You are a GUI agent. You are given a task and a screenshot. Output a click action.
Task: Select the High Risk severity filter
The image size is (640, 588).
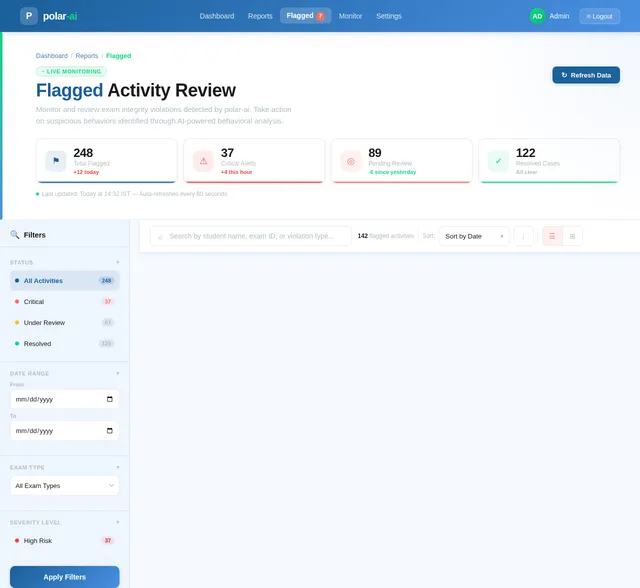tap(64, 541)
